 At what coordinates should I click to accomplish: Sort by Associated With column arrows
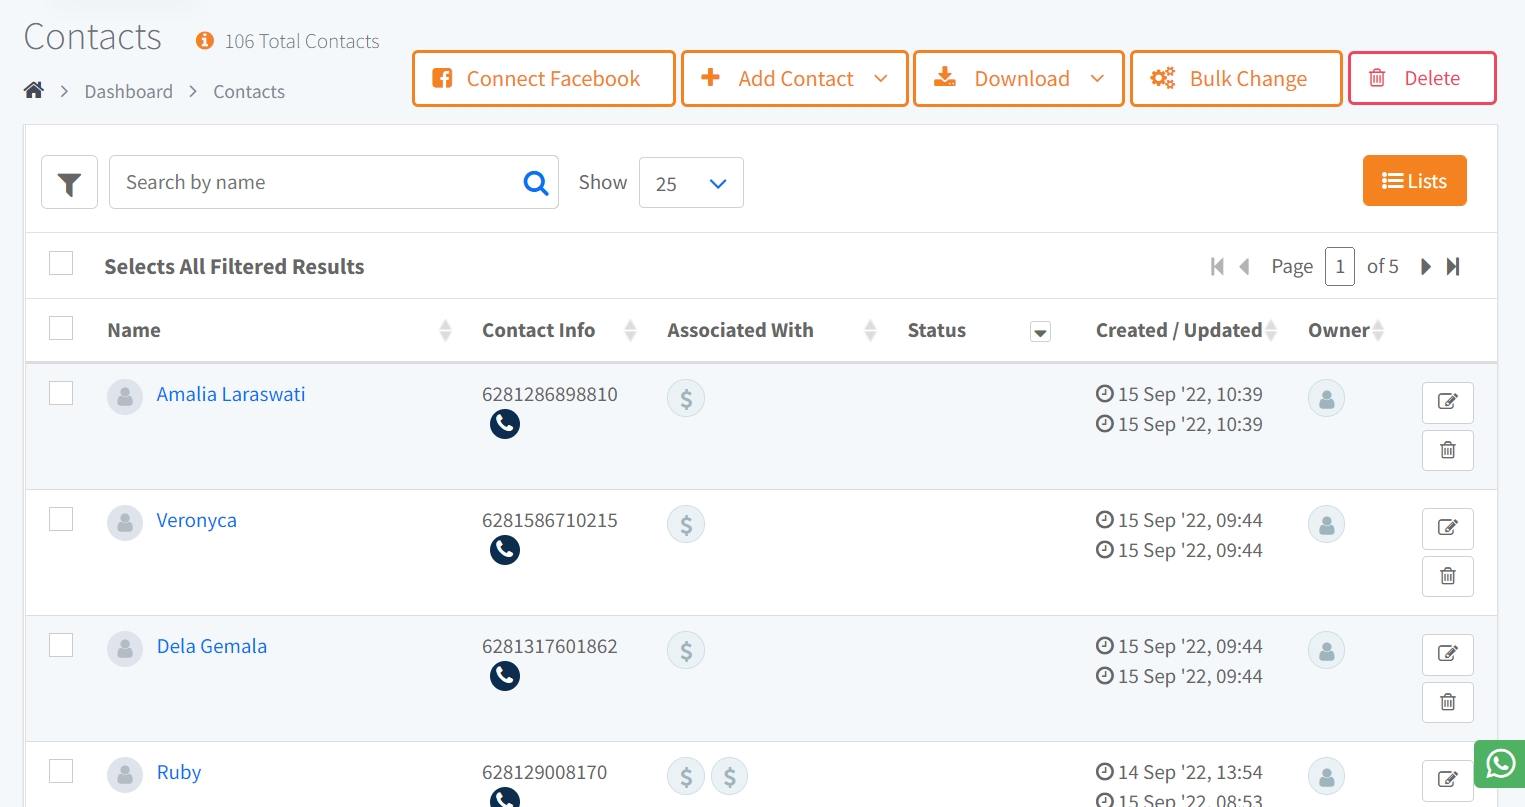point(870,330)
